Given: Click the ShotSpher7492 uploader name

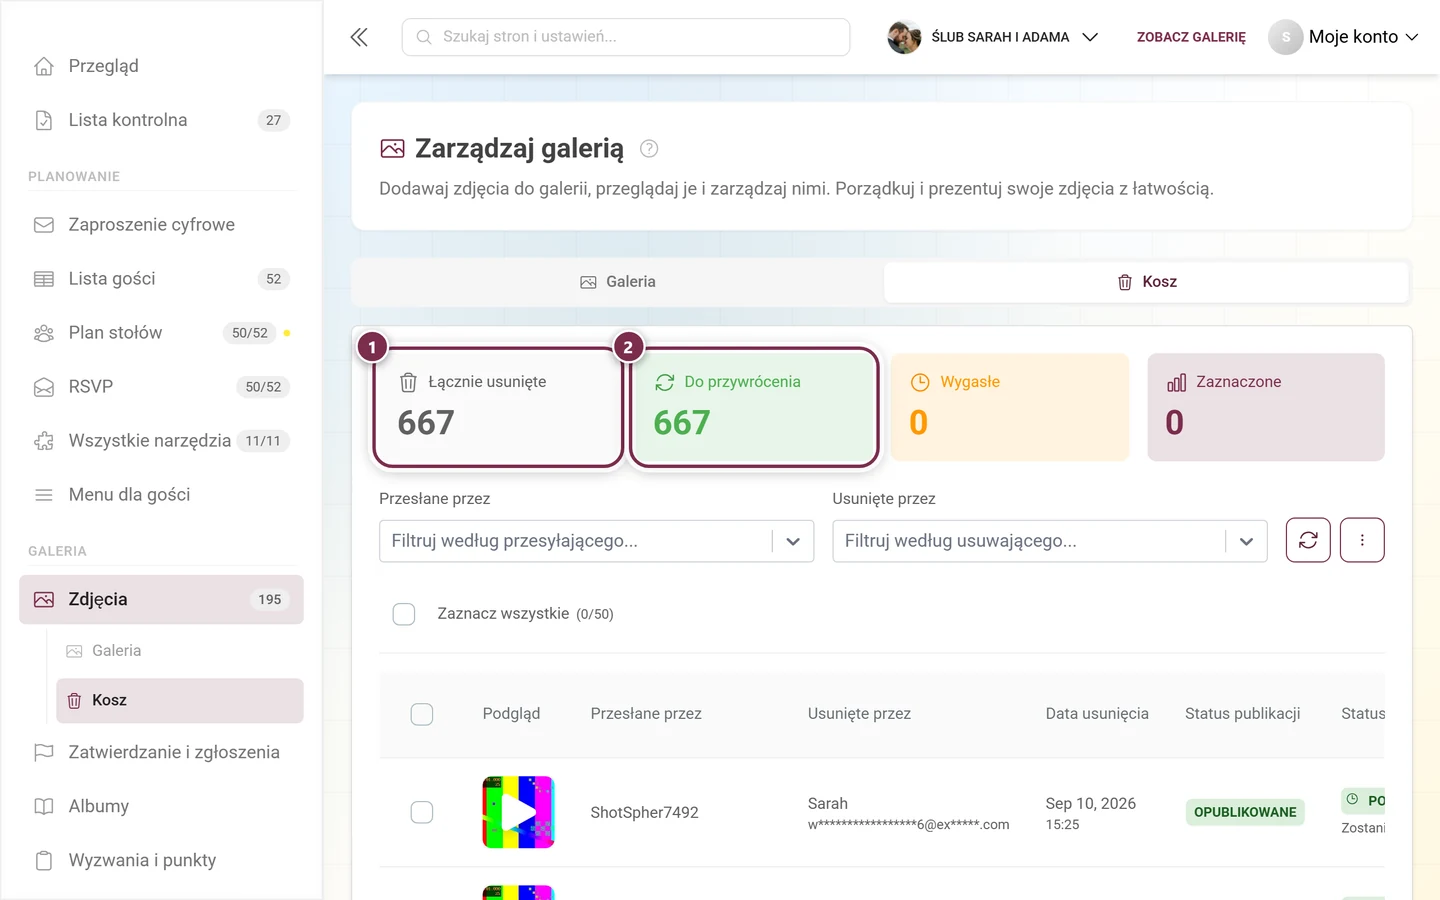Looking at the screenshot, I should [x=644, y=813].
